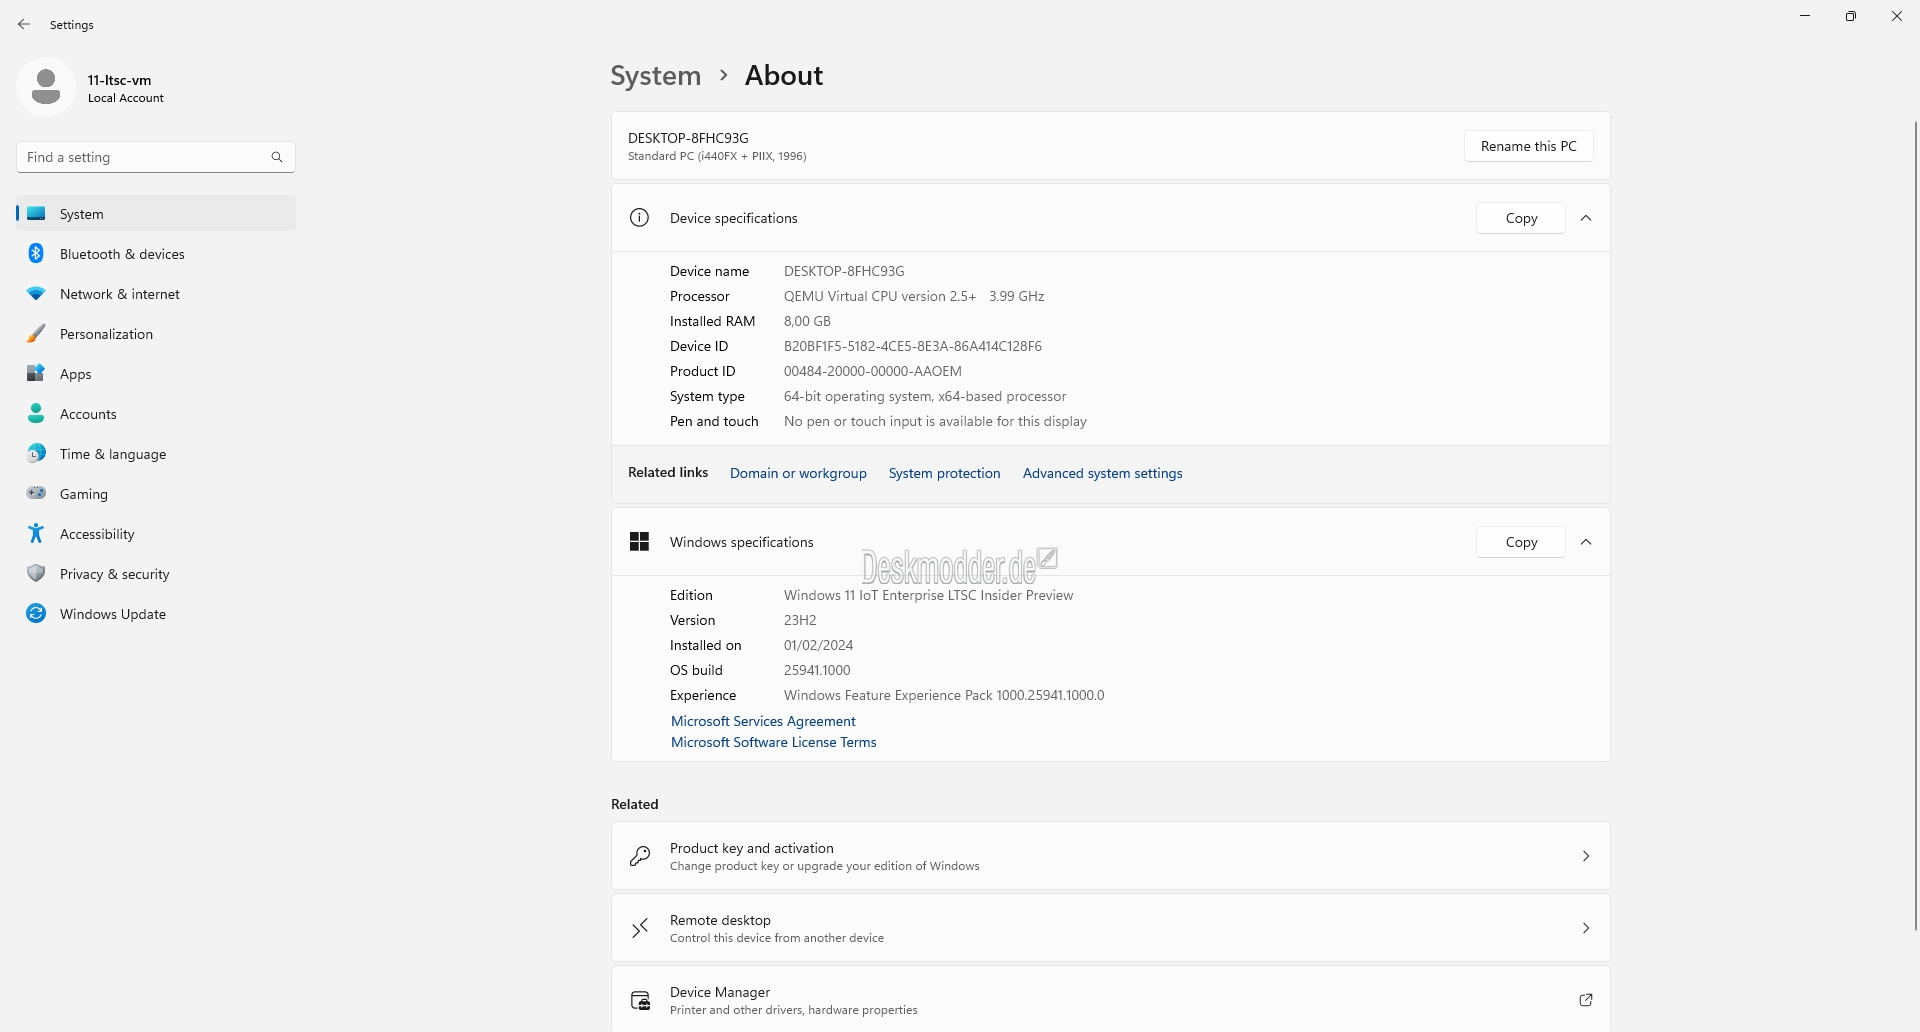This screenshot has height=1032, width=1920.
Task: Click the Windows Update refresh icon
Action: 36,614
